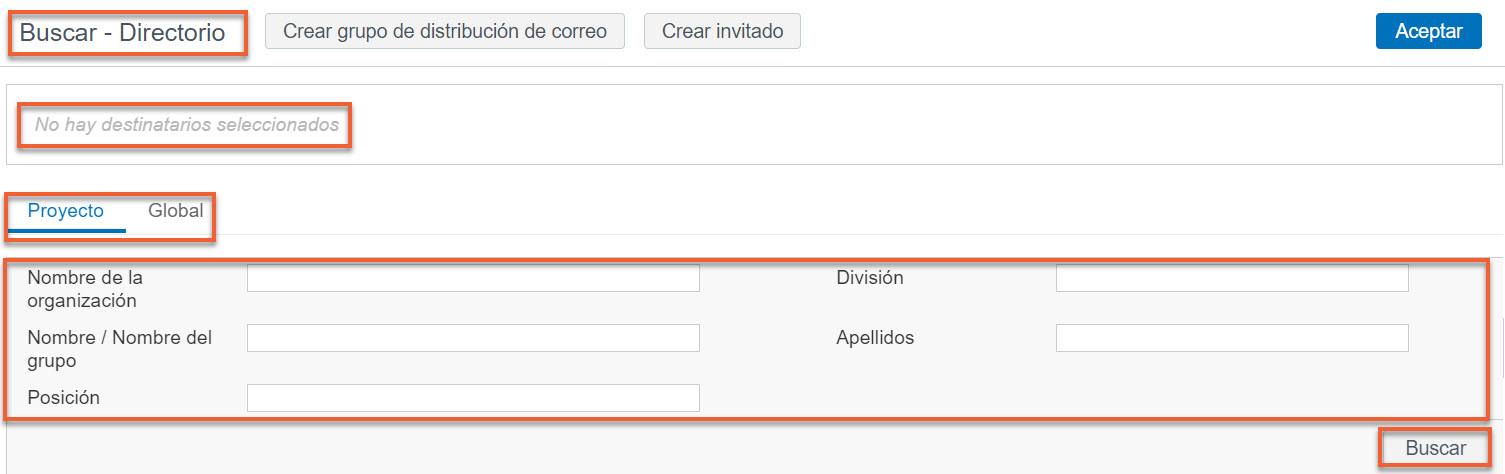Click the Apellidos label text

tap(875, 338)
